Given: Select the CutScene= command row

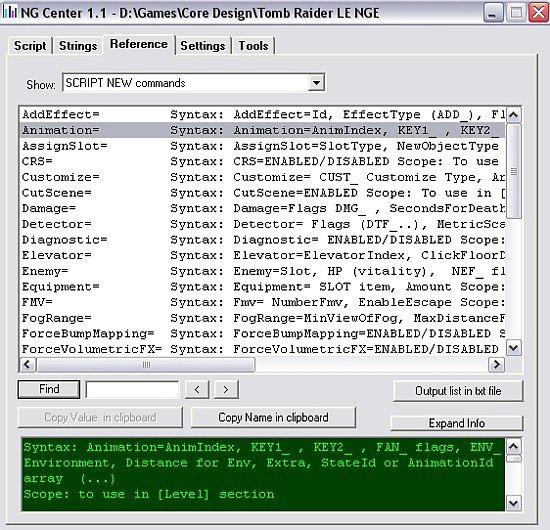Looking at the screenshot, I should point(263,193).
